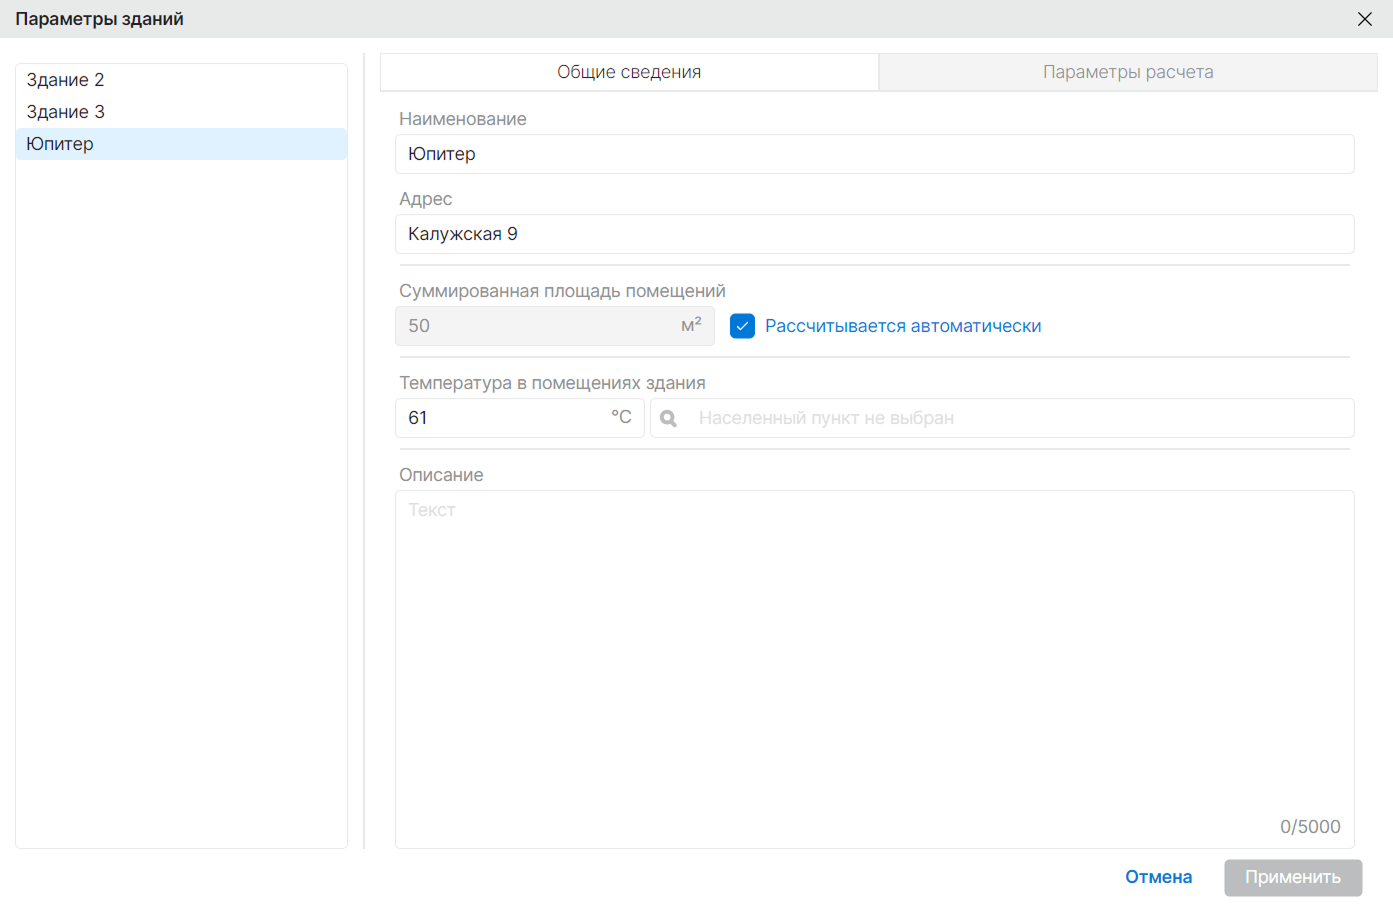Click the Применить button

[x=1293, y=877]
